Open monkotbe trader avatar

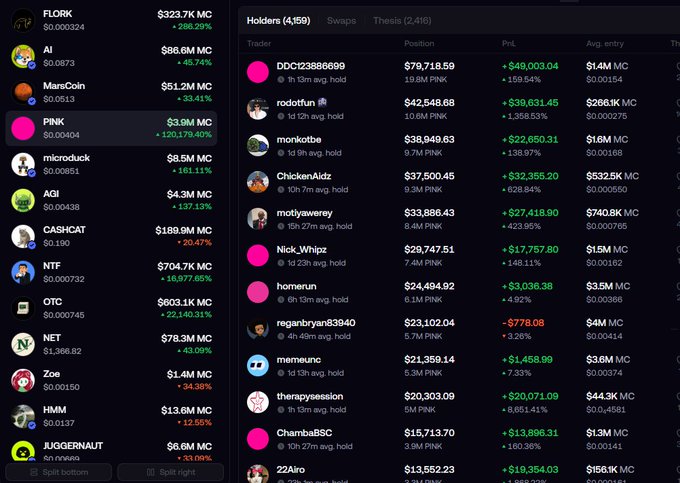tap(258, 145)
